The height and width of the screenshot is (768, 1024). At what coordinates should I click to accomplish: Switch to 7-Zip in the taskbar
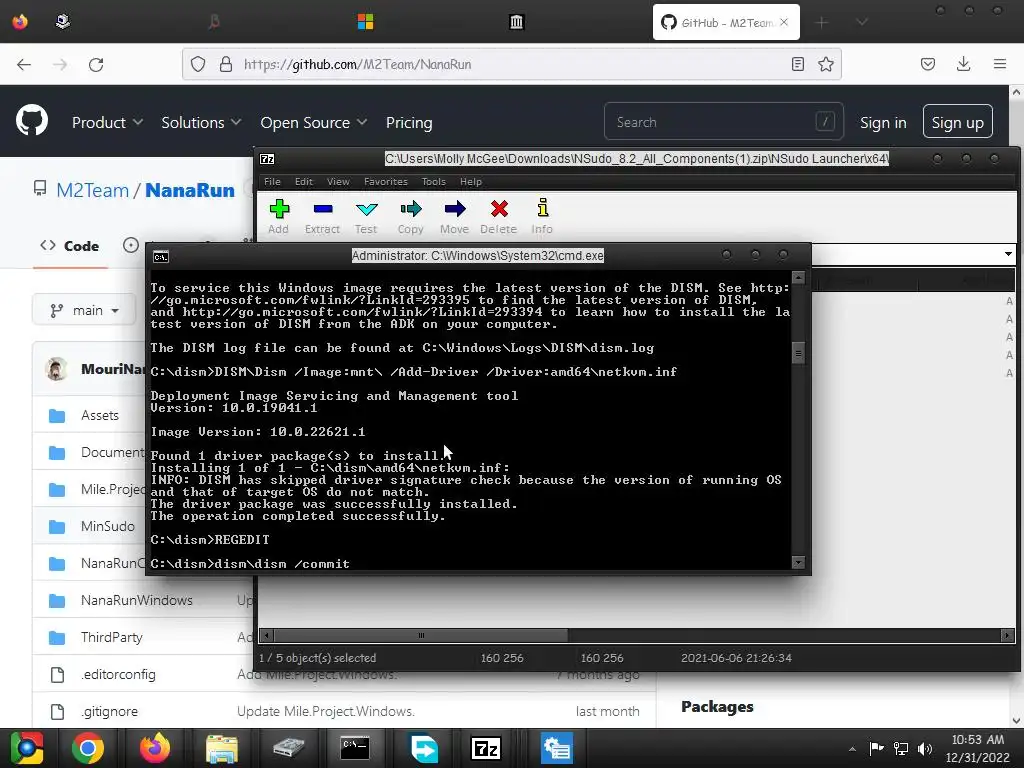tap(487, 748)
